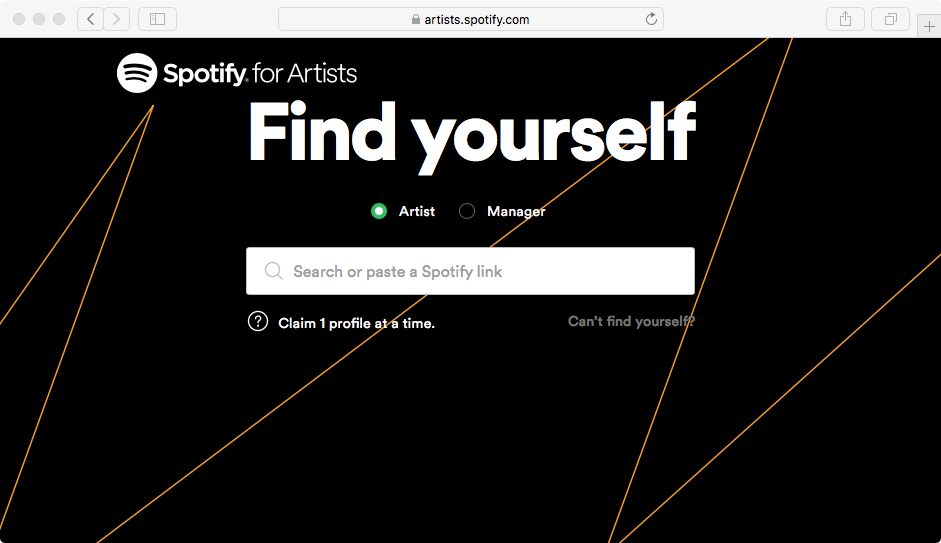Go back to the previous page

pyautogui.click(x=91, y=19)
